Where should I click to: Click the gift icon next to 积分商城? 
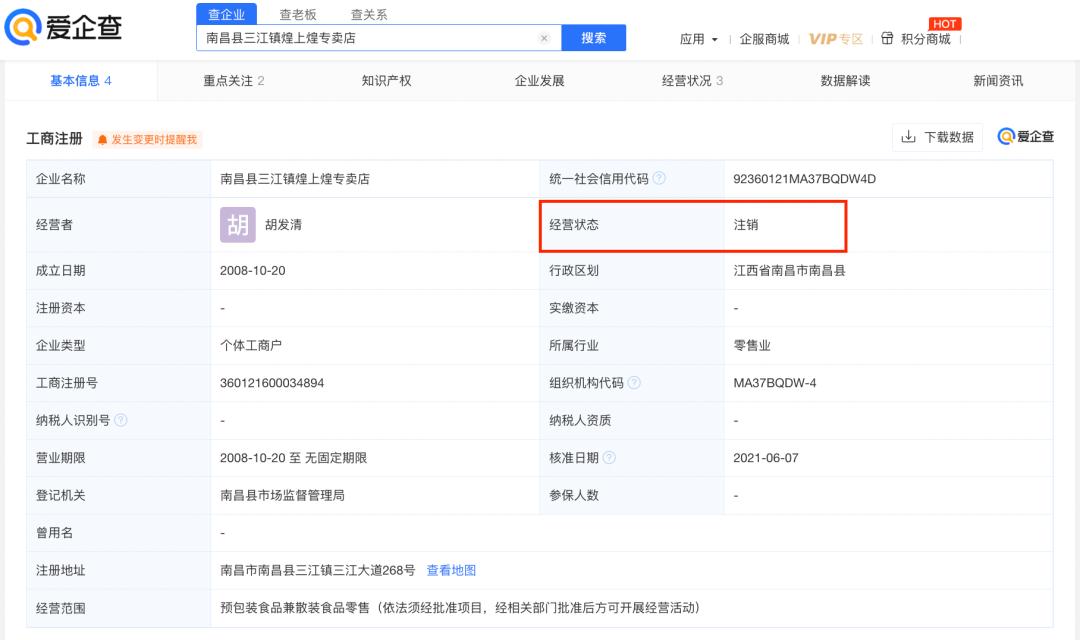coord(887,39)
